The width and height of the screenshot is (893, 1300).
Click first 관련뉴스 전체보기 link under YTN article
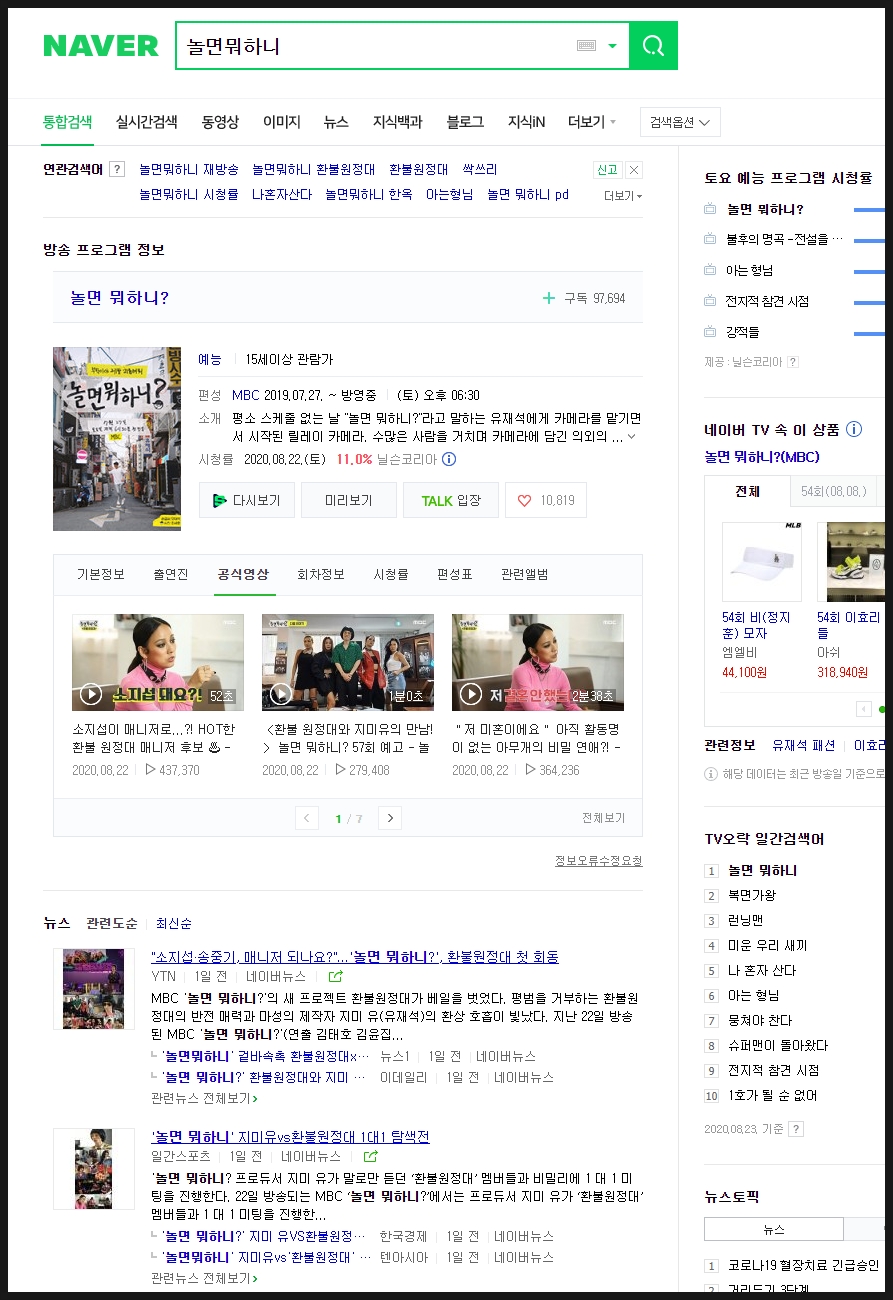coord(204,1098)
